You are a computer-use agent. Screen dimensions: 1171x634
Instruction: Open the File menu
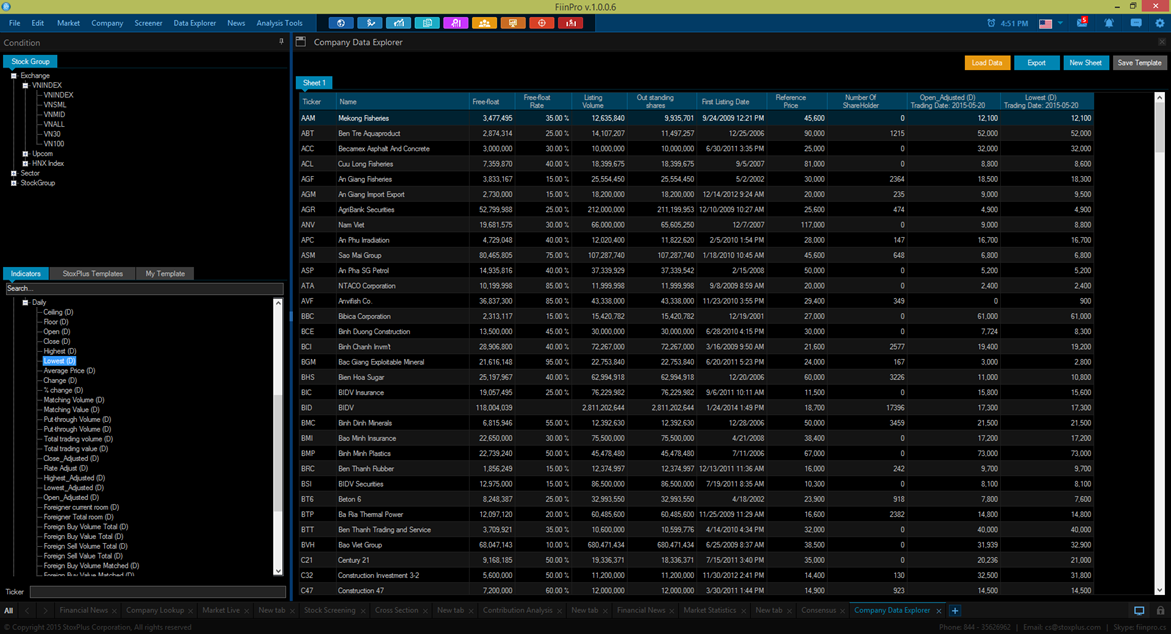14,23
